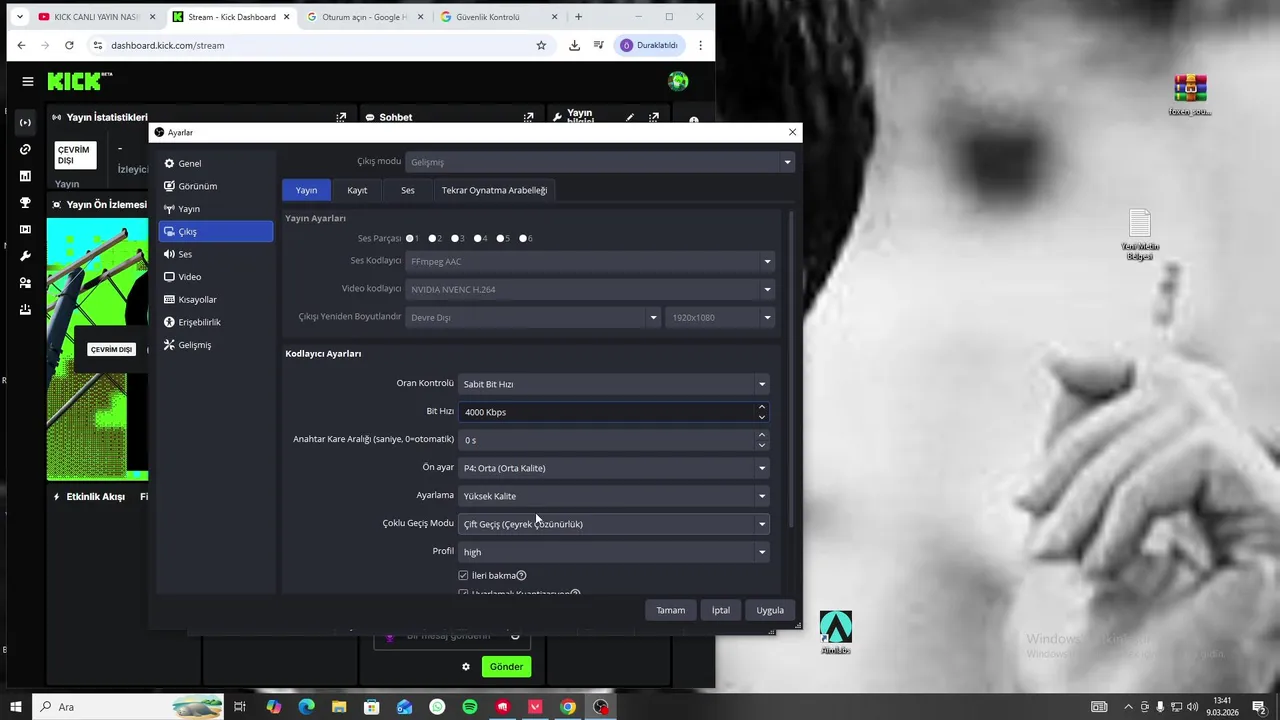1280x720 pixels.
Task: Open the Ses Kodlayıcı dropdown
Action: 590,261
